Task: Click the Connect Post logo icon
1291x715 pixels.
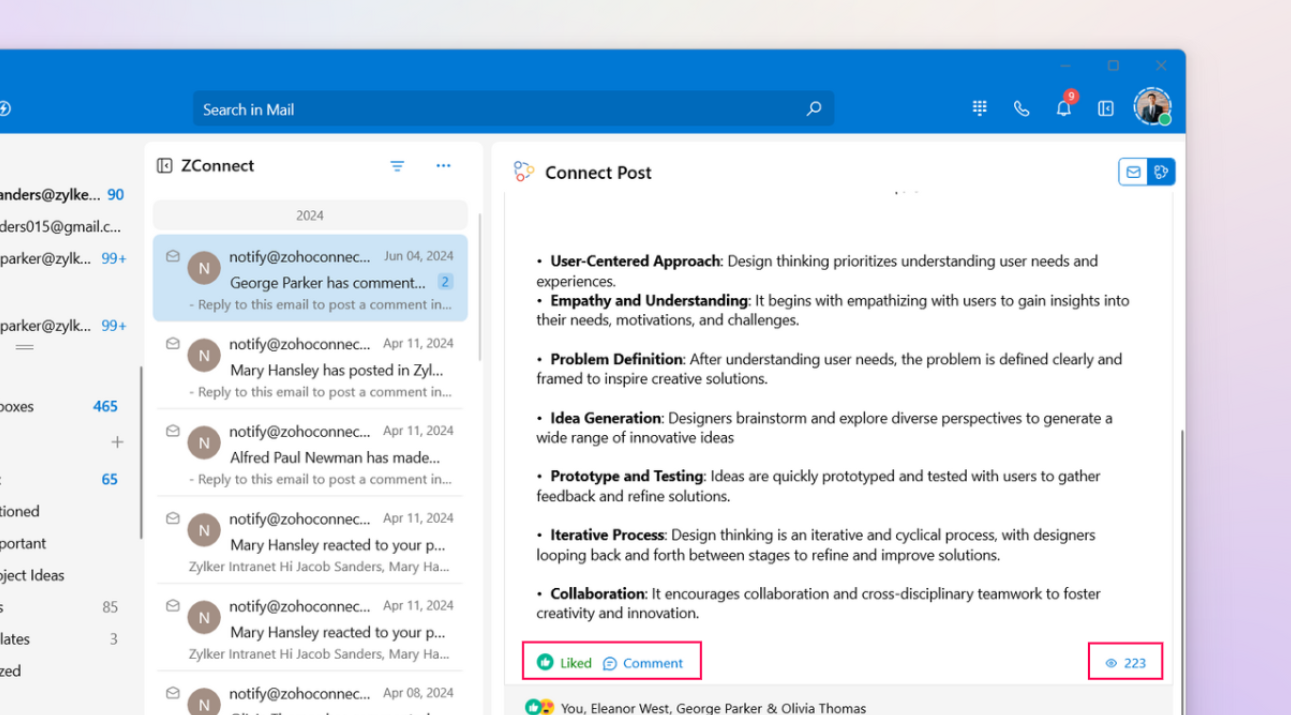Action: click(x=524, y=172)
